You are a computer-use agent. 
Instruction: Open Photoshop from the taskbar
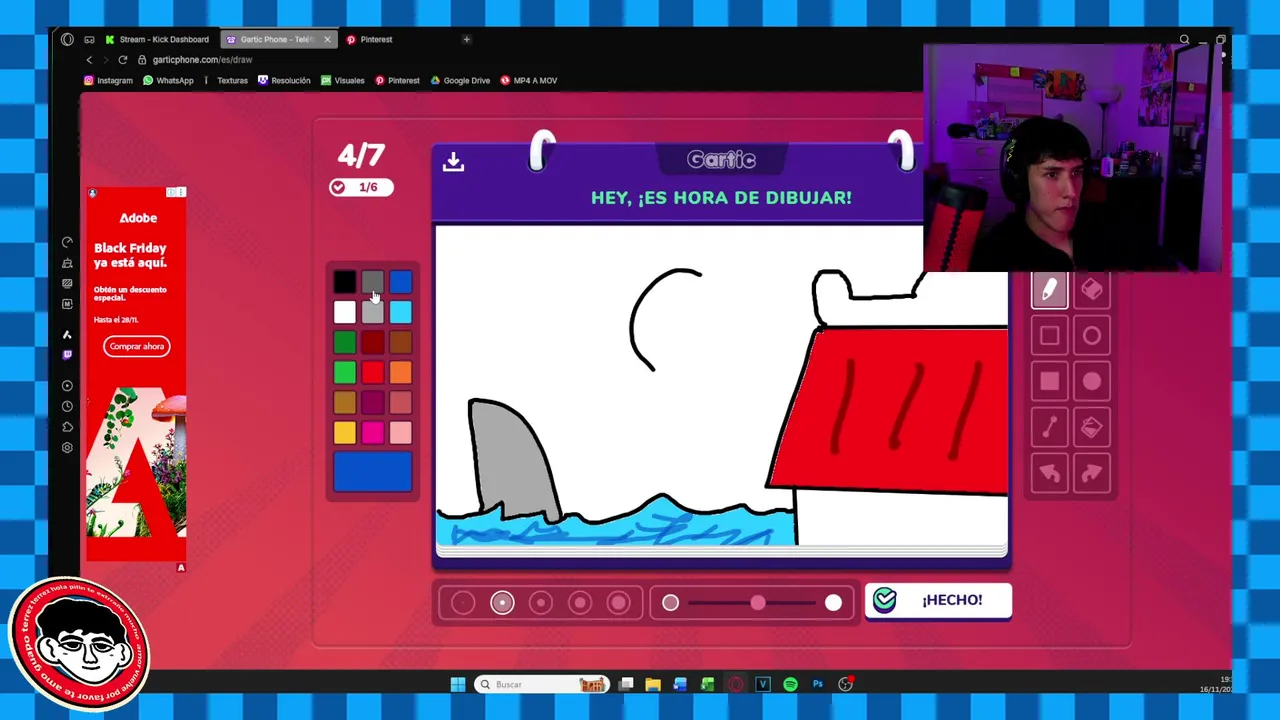[x=818, y=684]
